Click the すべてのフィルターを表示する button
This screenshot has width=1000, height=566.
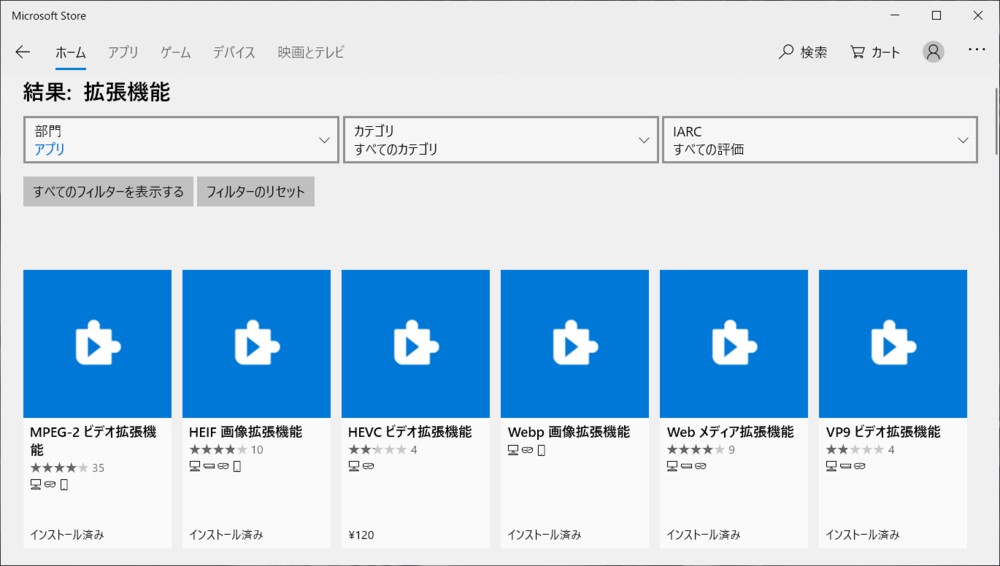[x=108, y=191]
